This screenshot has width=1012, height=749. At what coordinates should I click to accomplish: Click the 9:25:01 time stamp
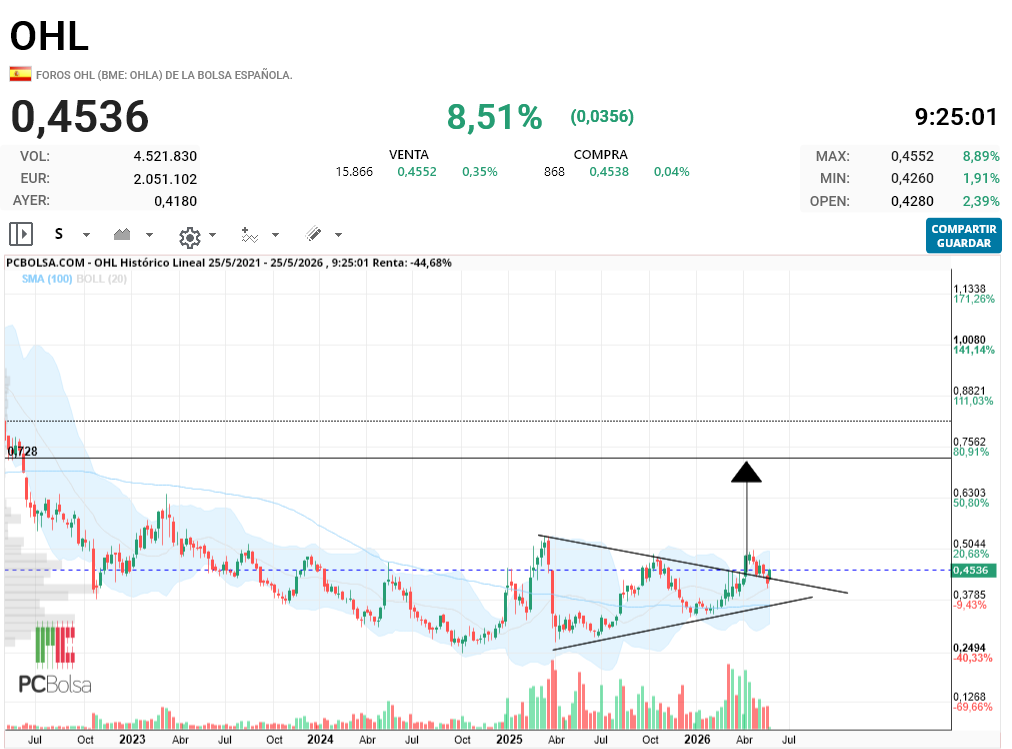956,117
